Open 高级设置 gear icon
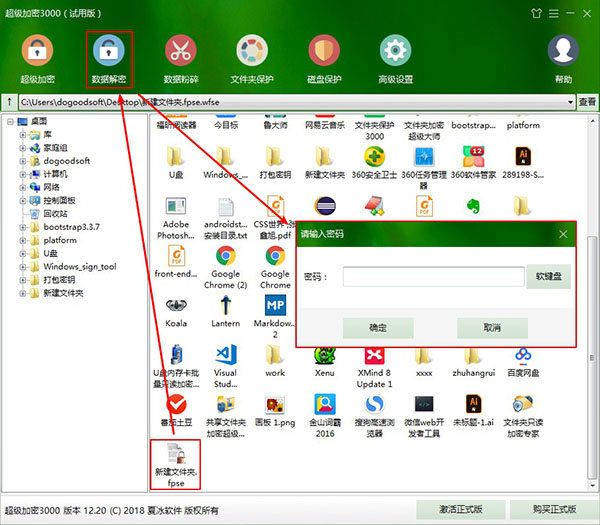Image resolution: width=600 pixels, height=525 pixels. click(396, 52)
